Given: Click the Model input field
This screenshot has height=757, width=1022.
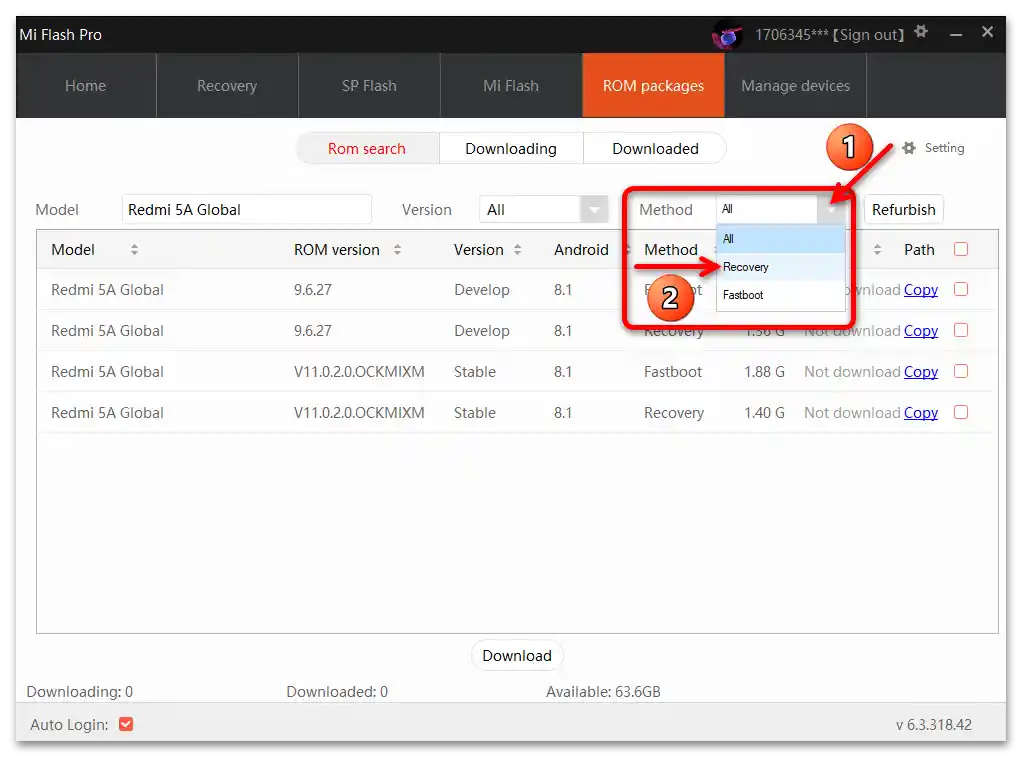Looking at the screenshot, I should click(x=246, y=209).
